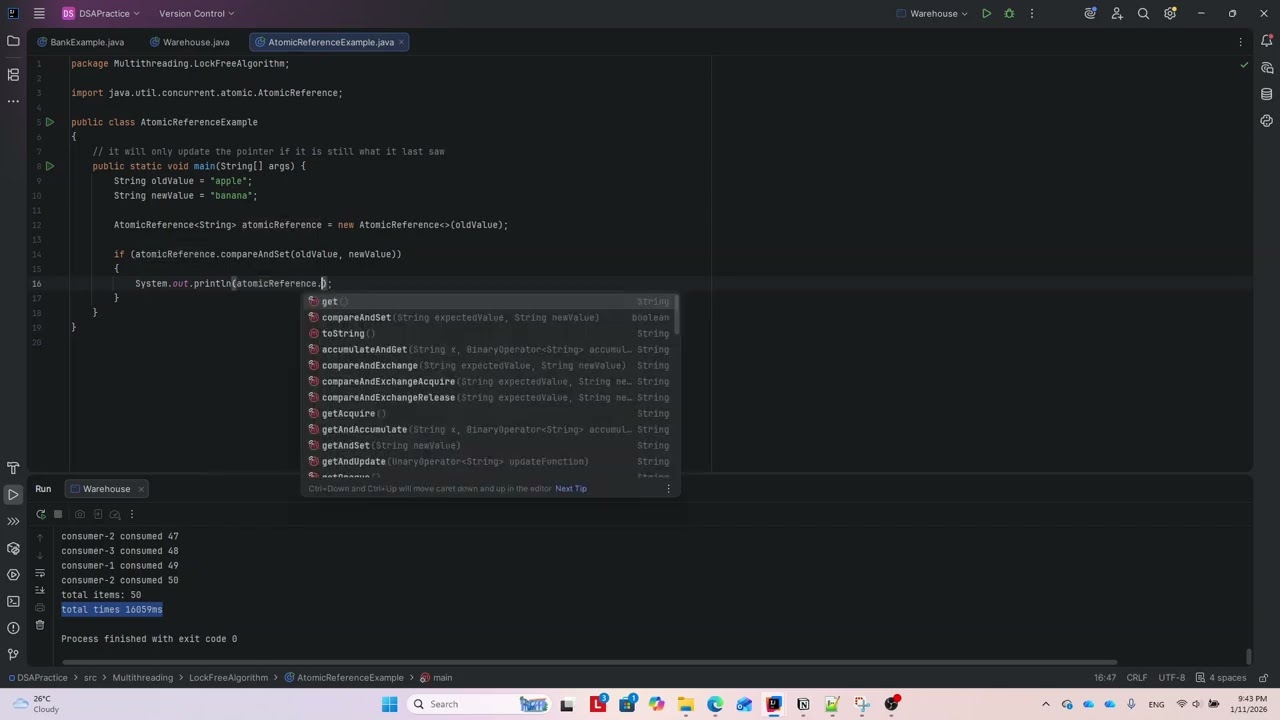
Task: Toggle soft-wrap in Run console
Action: click(x=40, y=573)
